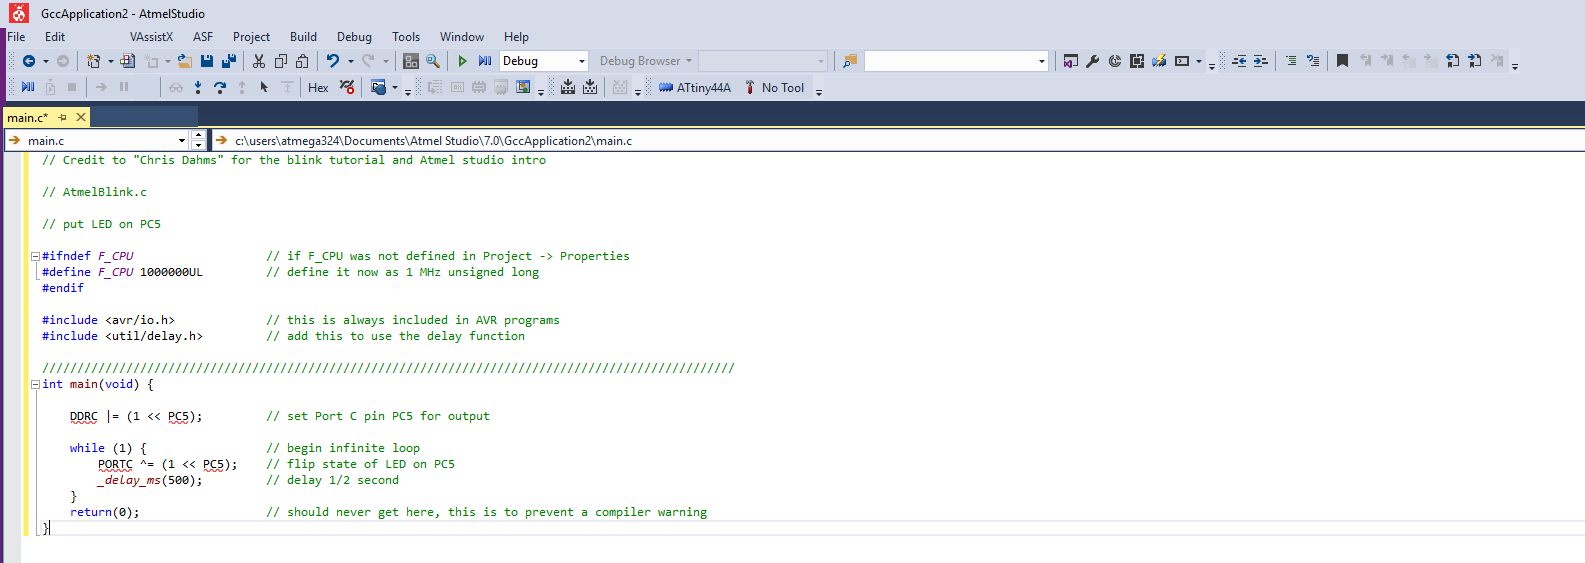Click the Breakpoints window icon next to Hex
Screen dimensions: 1585x563
pyautogui.click(x=347, y=87)
